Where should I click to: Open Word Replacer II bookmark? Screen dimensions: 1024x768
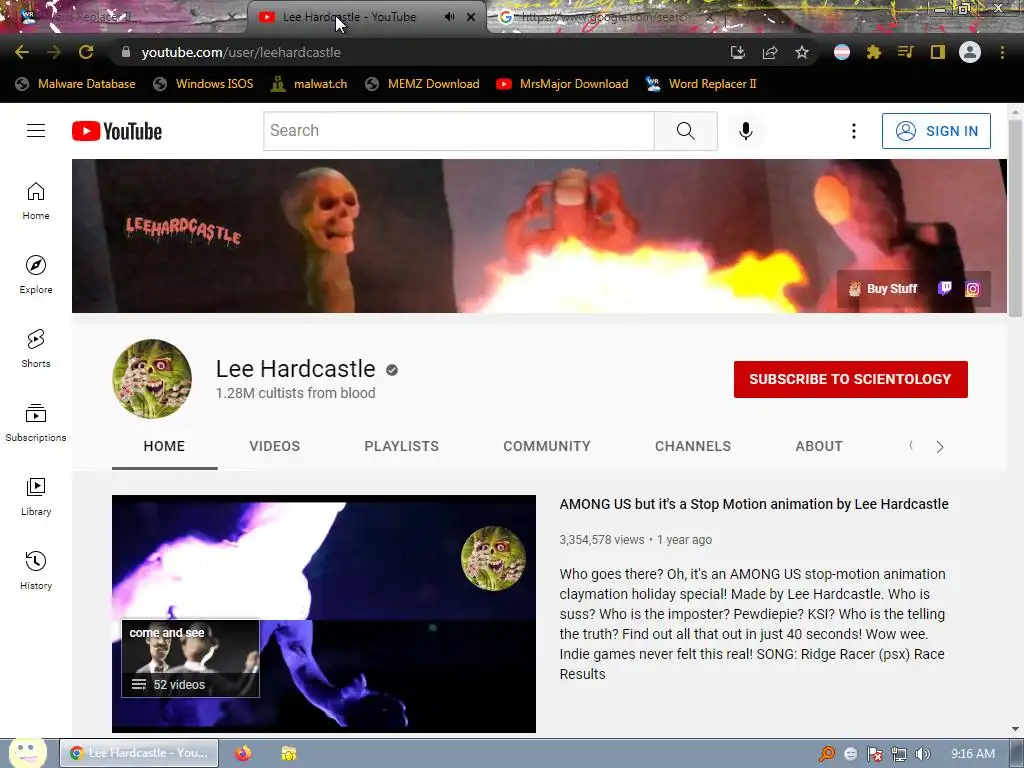point(701,84)
